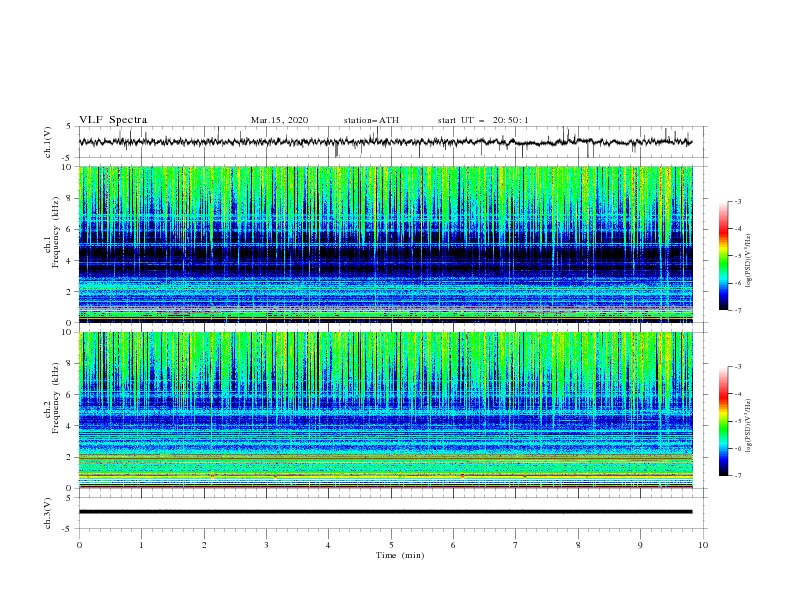
Task: Click inside the ch.1 spectrogram panel
Action: pos(385,244)
